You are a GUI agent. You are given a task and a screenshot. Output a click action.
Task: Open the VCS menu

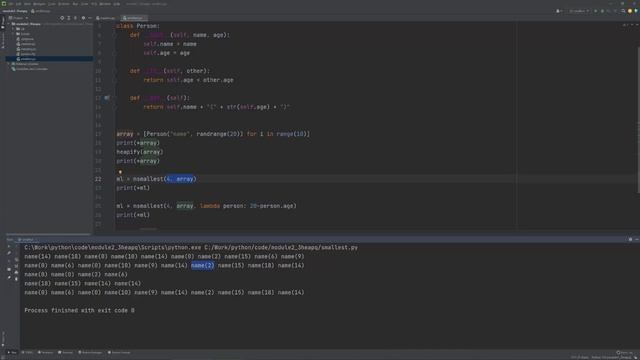[94, 4]
